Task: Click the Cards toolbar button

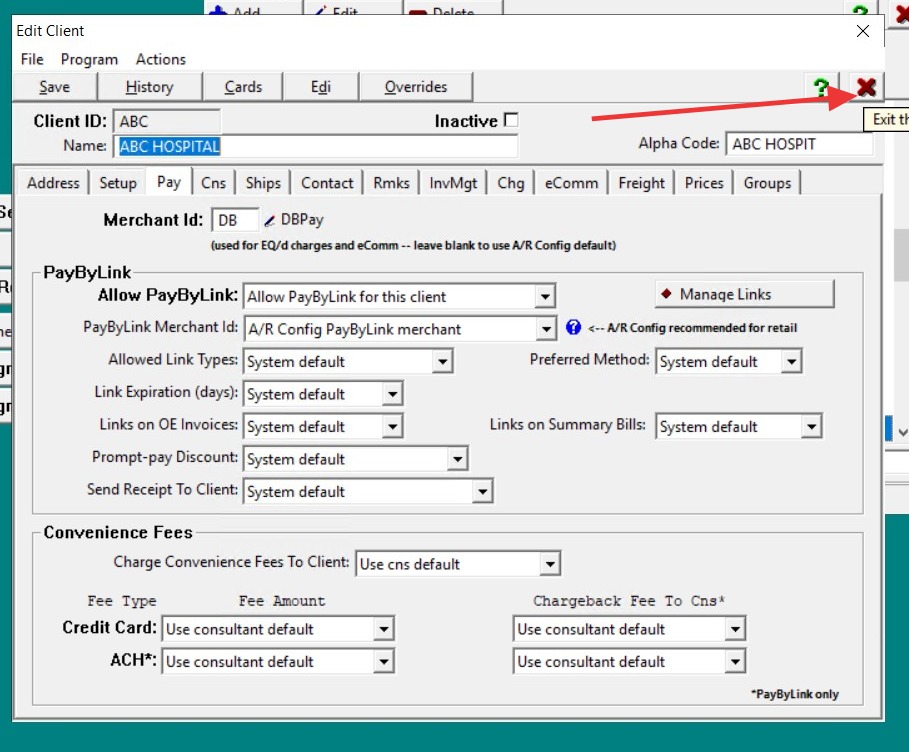Action: (243, 87)
